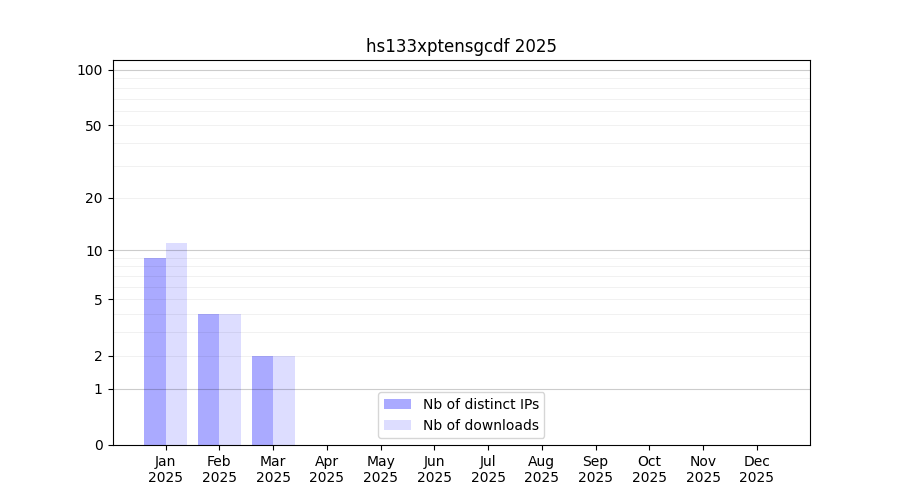The height and width of the screenshot is (500, 900).
Task: Click the 'Nb of distinct IPs' legend swatch
Action: 397,404
